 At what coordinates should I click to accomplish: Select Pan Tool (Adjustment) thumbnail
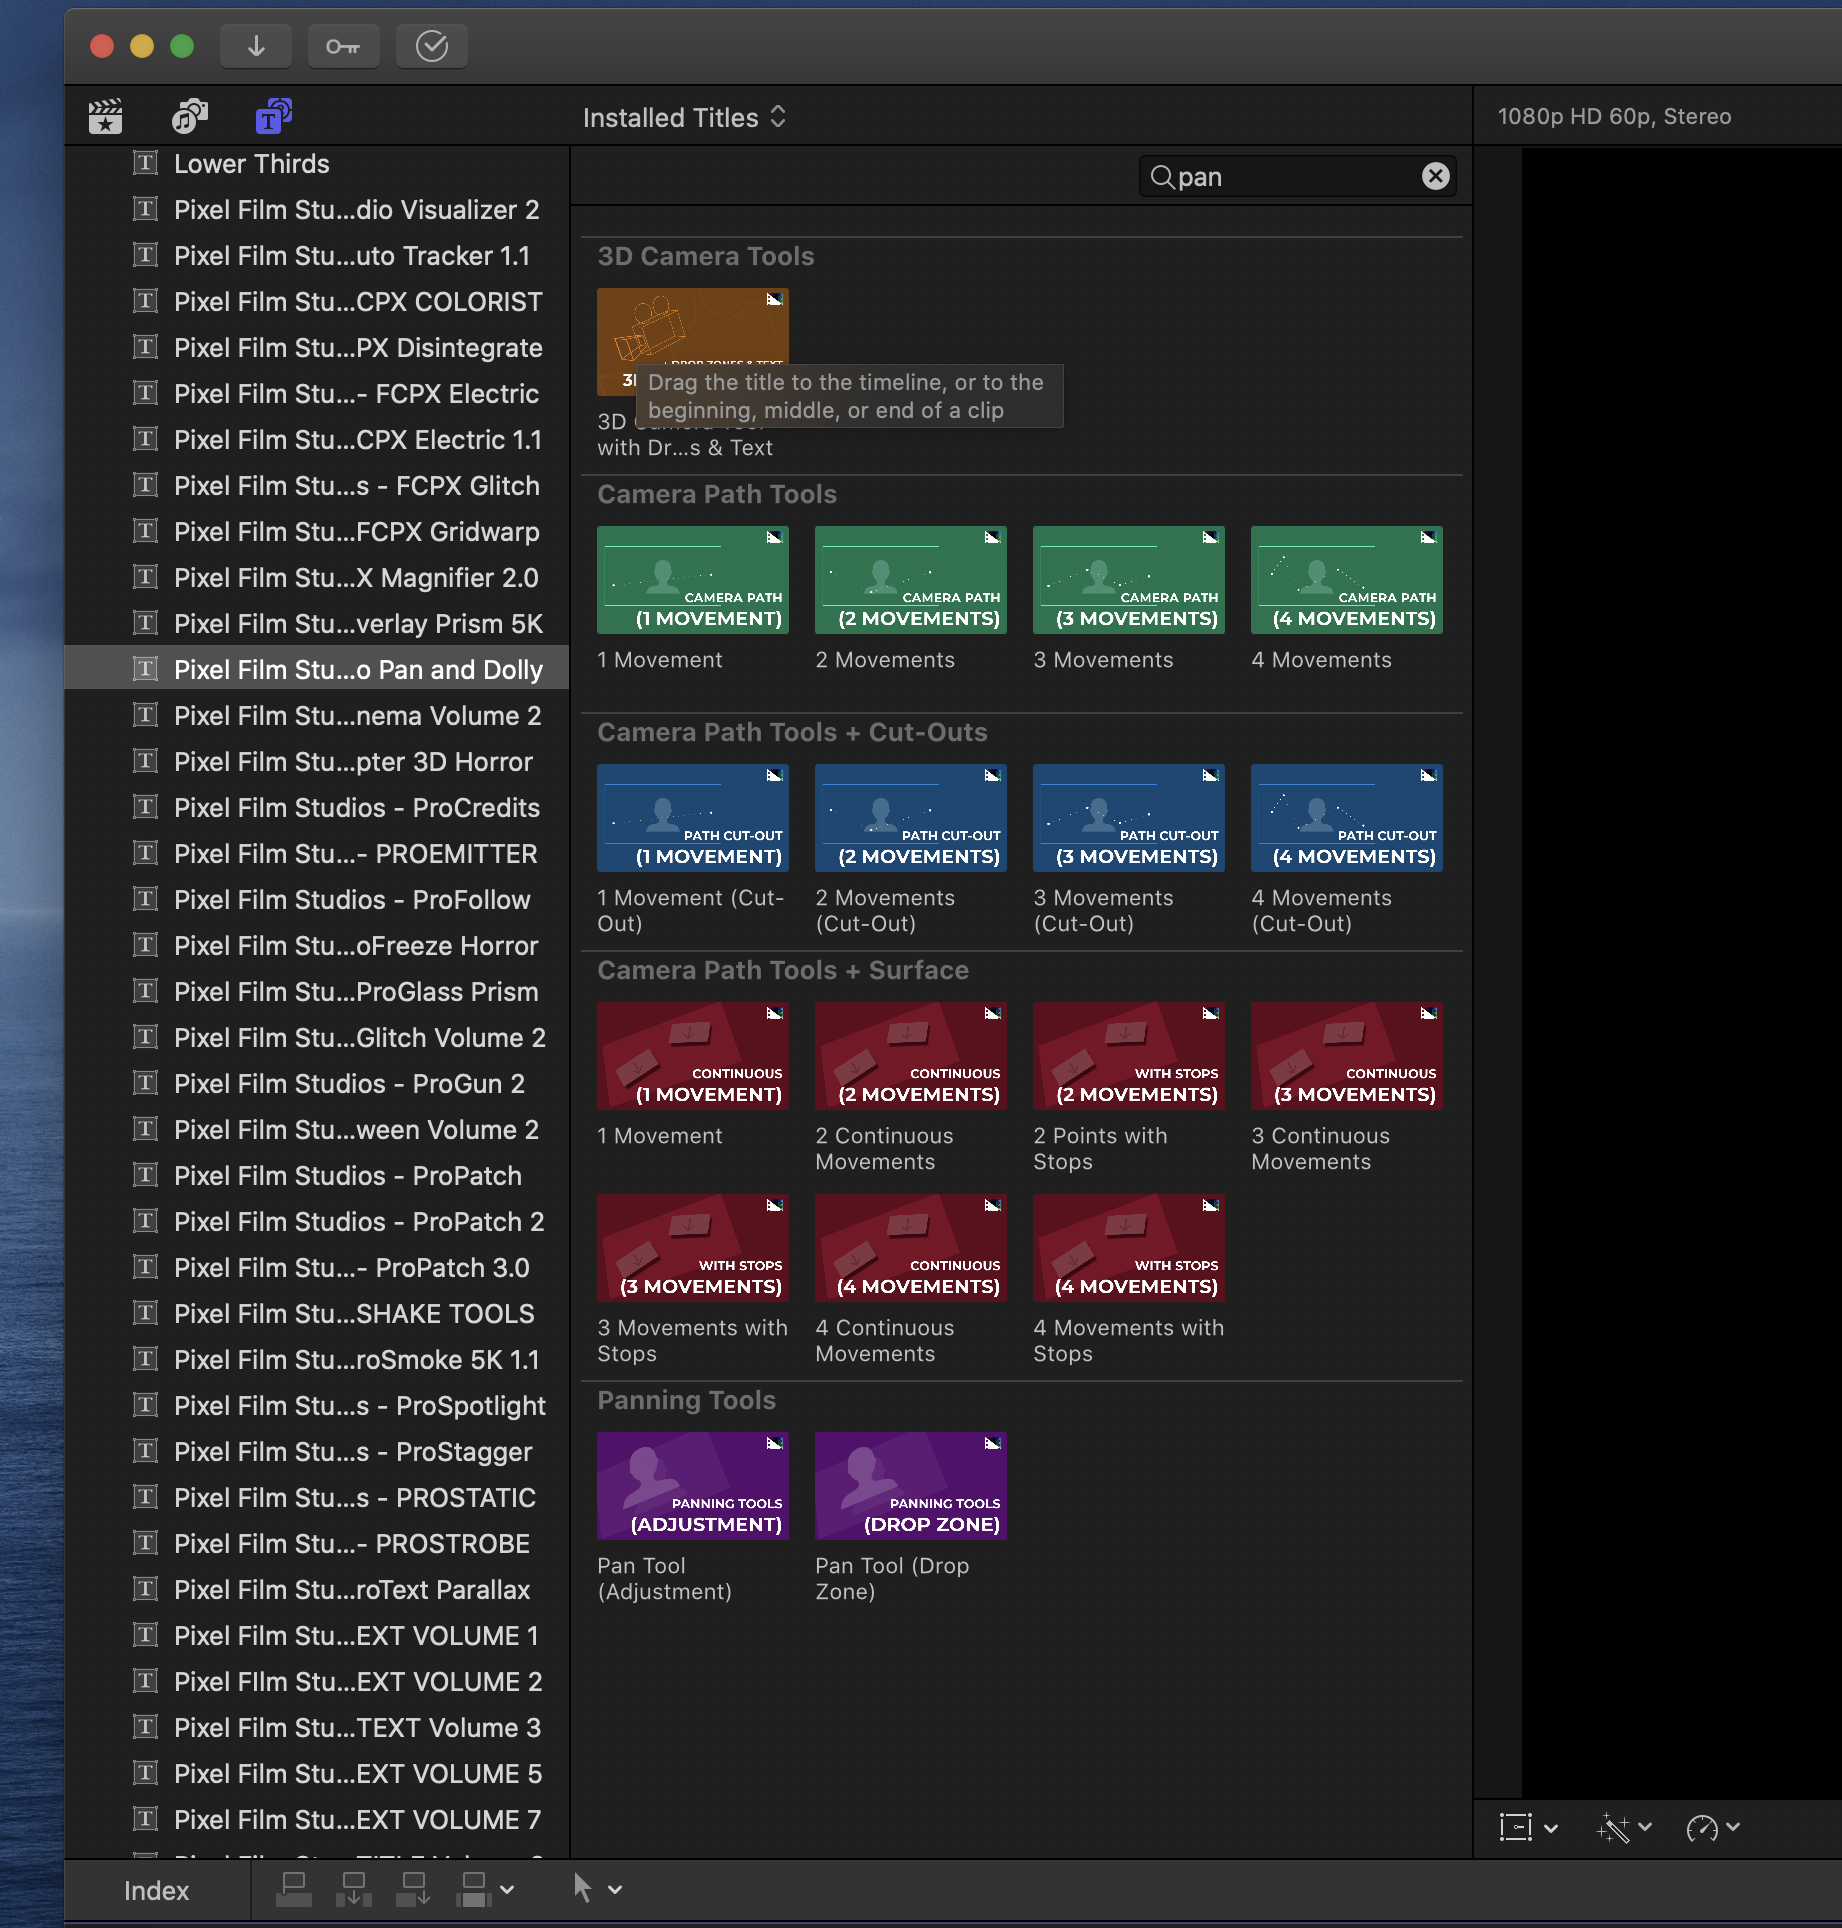point(693,1486)
